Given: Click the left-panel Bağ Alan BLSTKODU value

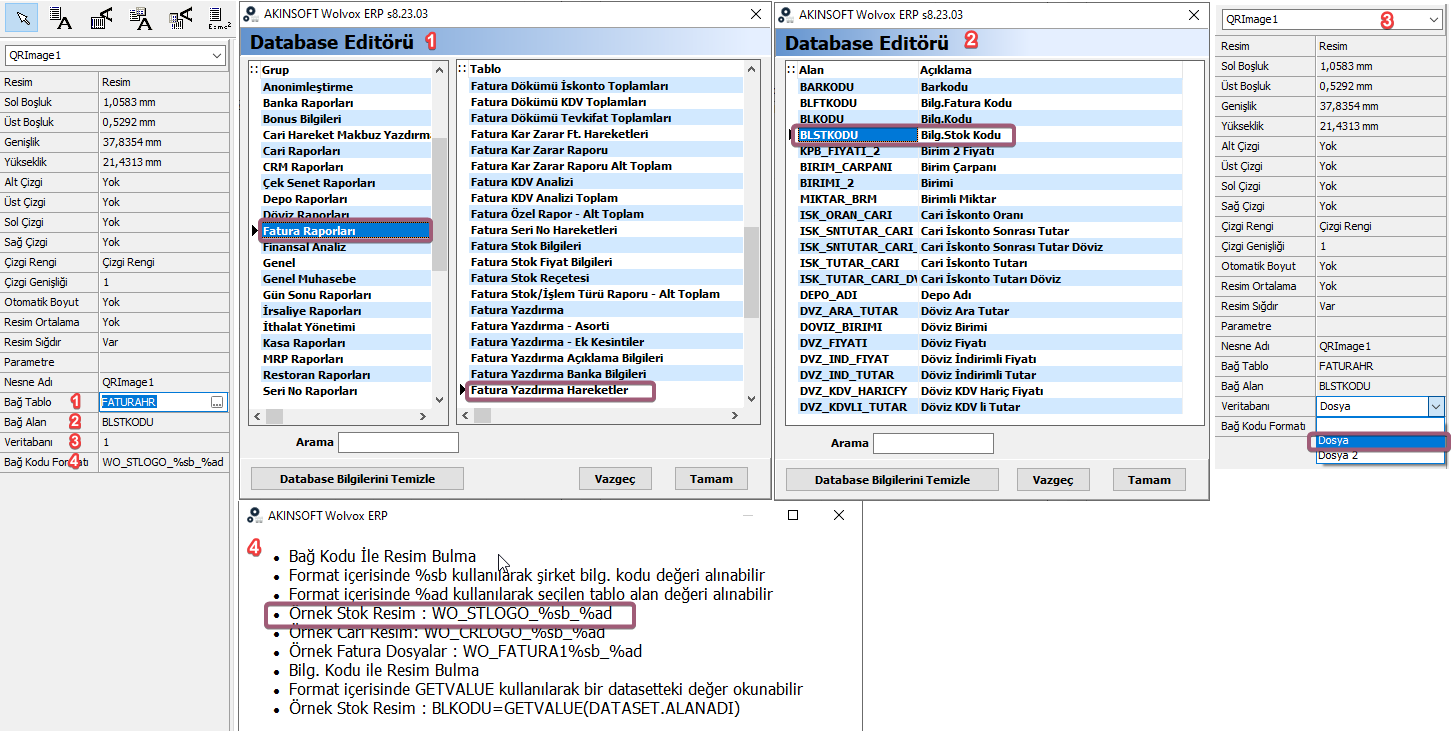Looking at the screenshot, I should point(163,422).
